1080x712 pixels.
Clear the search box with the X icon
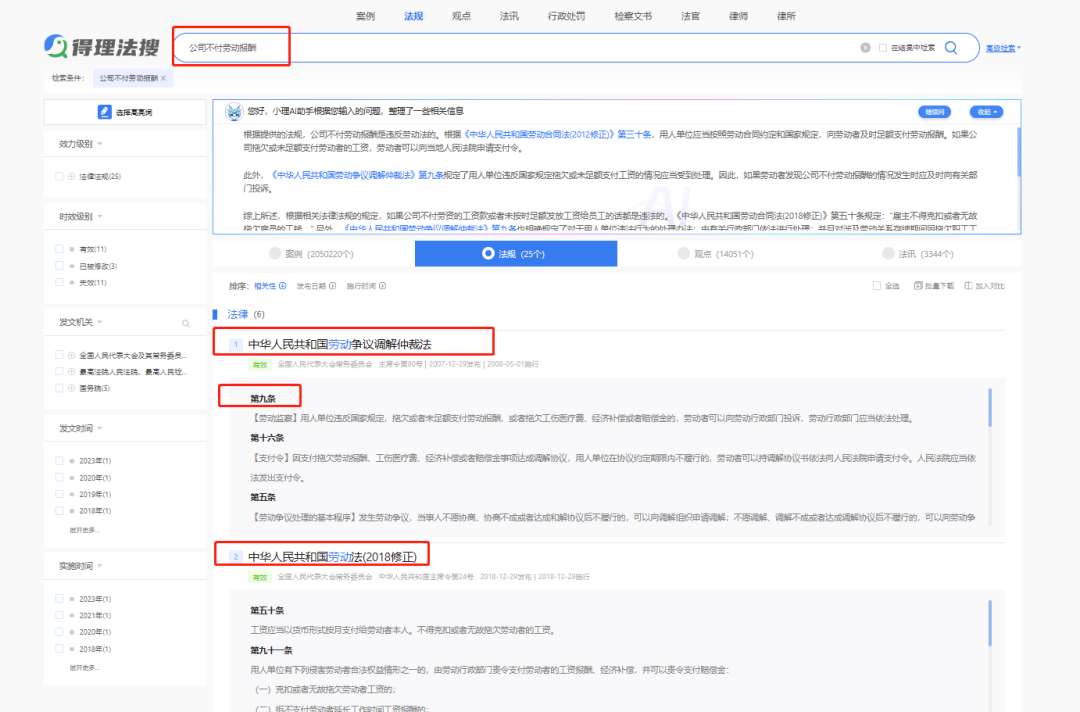coord(865,48)
